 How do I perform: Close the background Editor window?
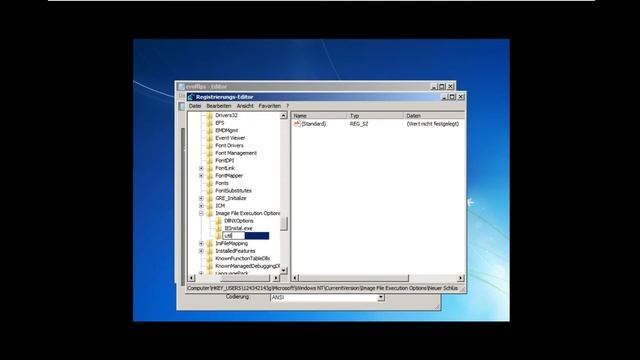[451, 87]
